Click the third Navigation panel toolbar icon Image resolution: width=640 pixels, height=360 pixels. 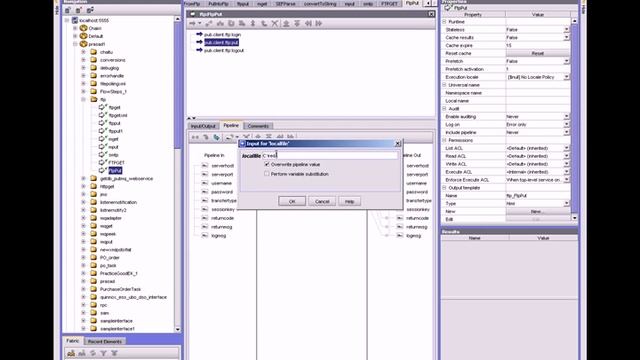pyautogui.click(x=90, y=10)
